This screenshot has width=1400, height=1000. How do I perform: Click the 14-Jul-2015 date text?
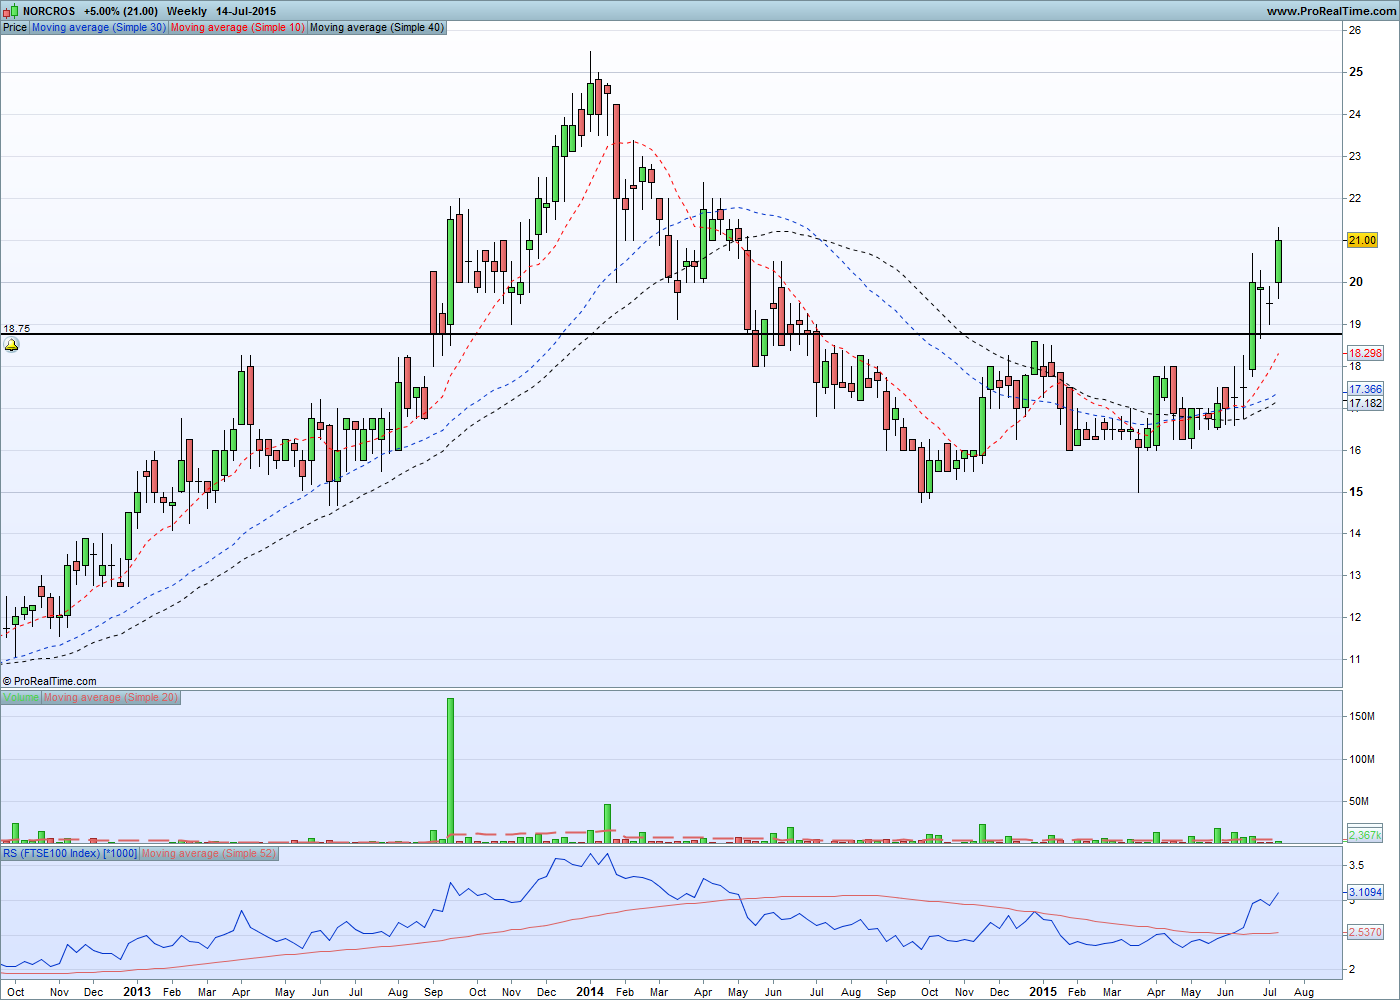[x=246, y=11]
